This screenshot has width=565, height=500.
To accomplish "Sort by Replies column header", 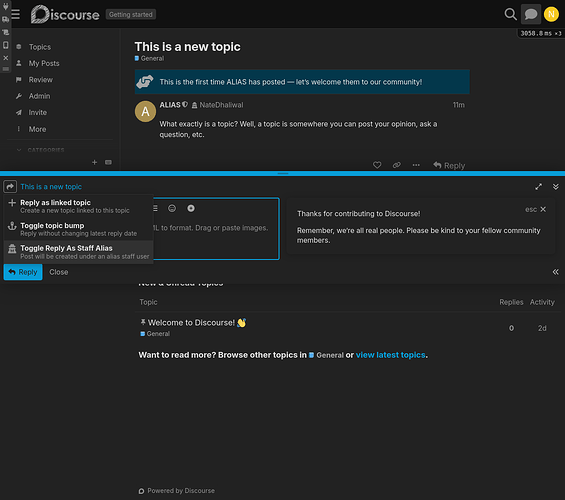I will tap(511, 302).
